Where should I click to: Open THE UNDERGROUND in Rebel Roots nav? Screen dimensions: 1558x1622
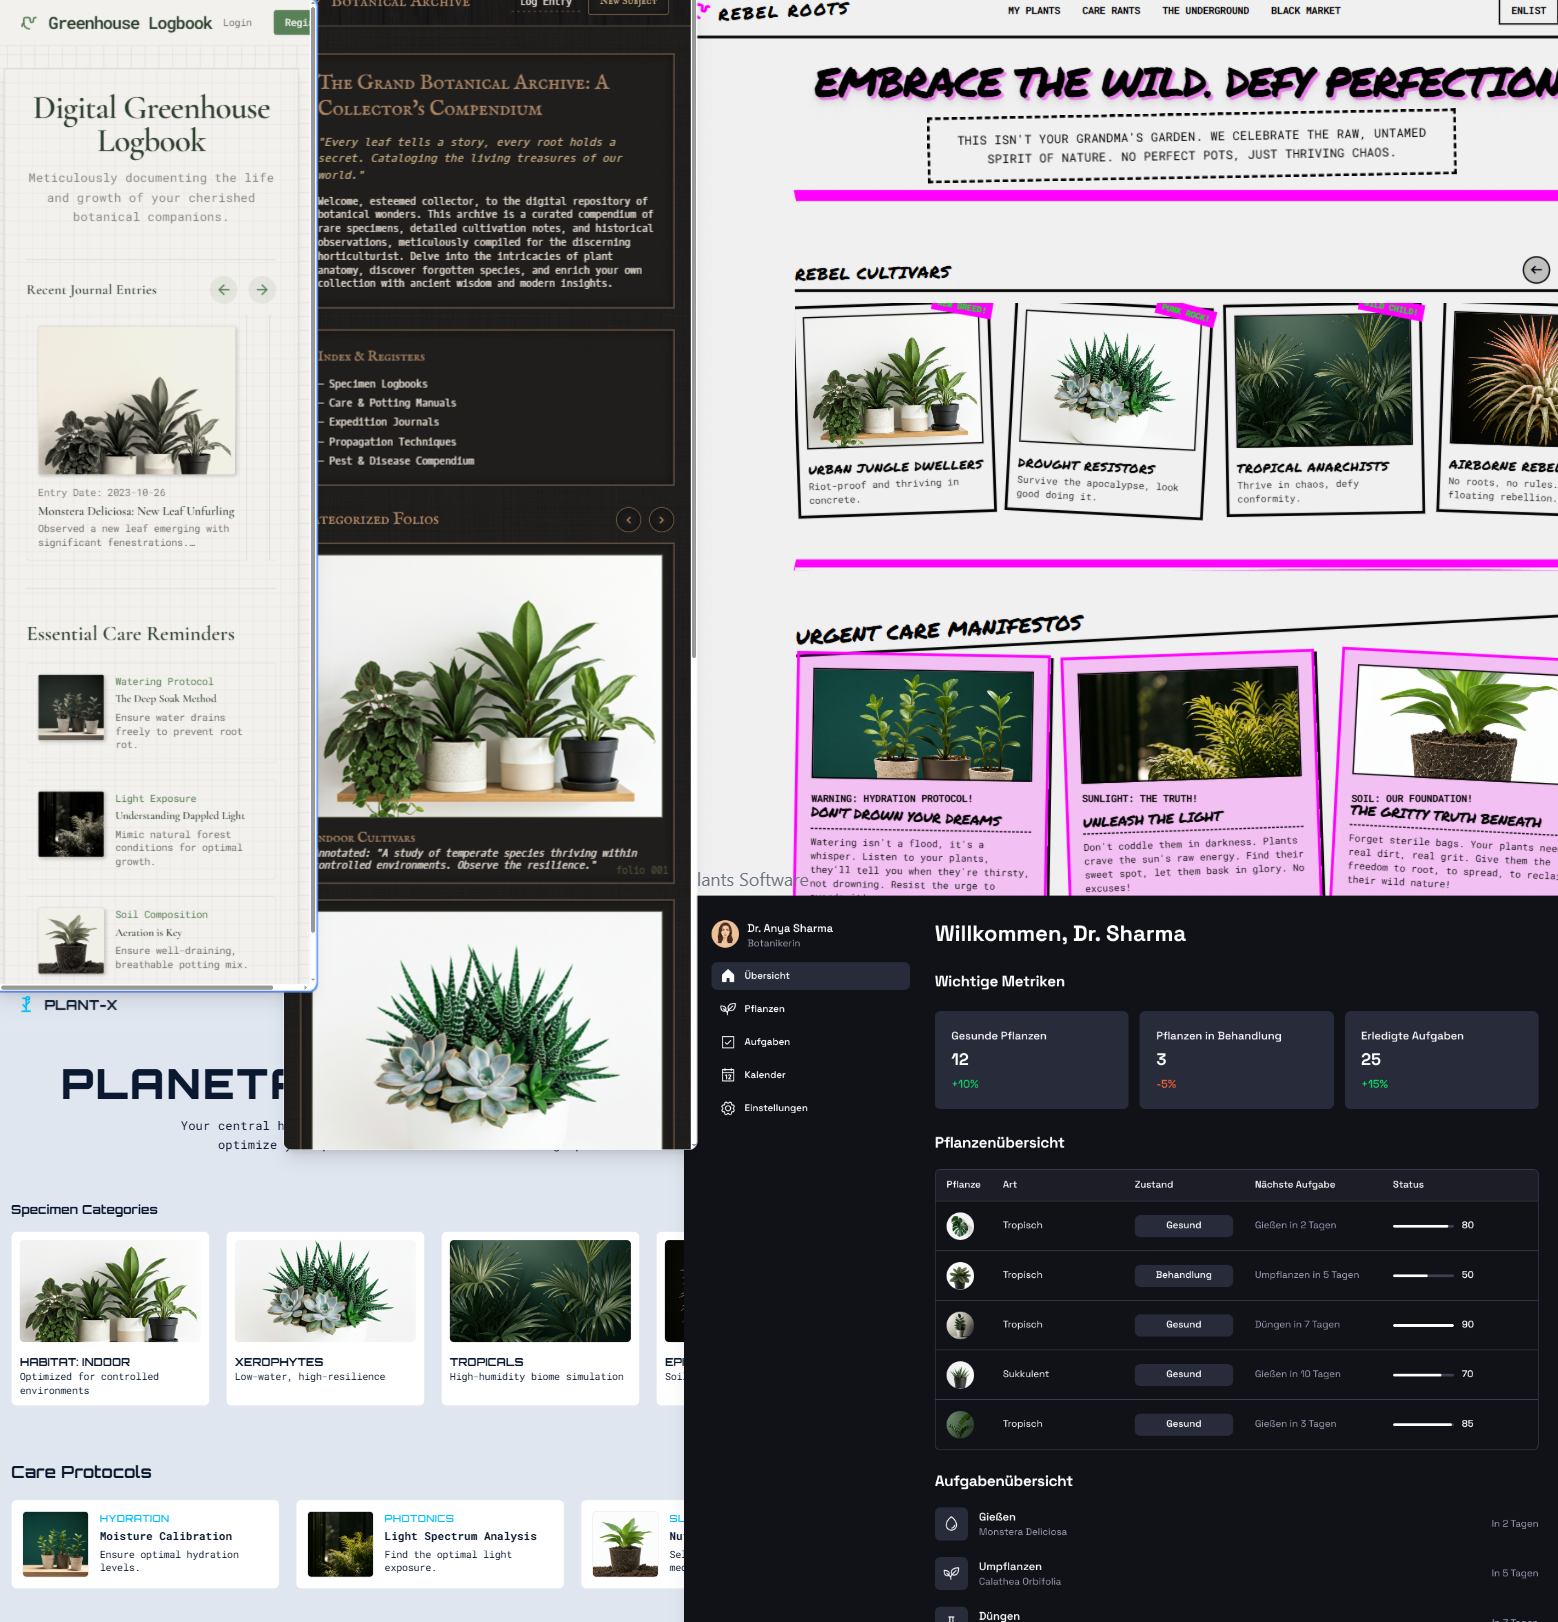click(1205, 11)
